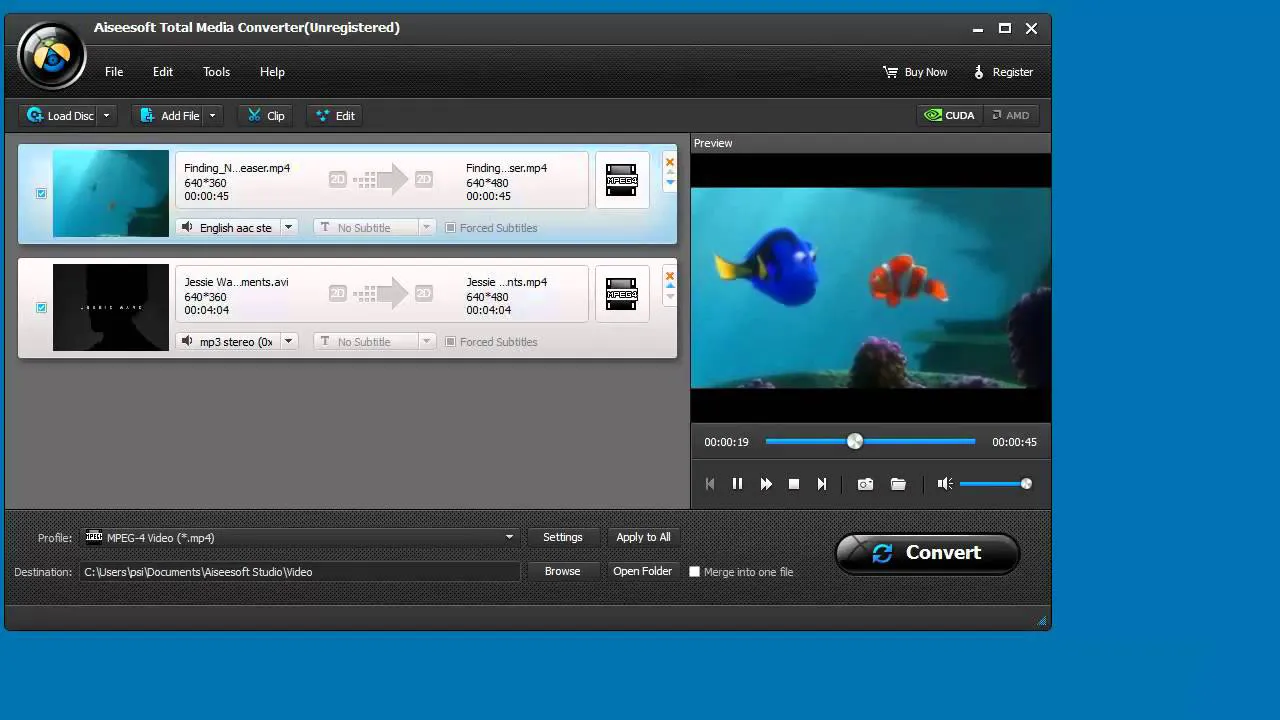Toggle AMD acceleration
Viewport: 1280px width, 720px height.
click(x=1011, y=115)
